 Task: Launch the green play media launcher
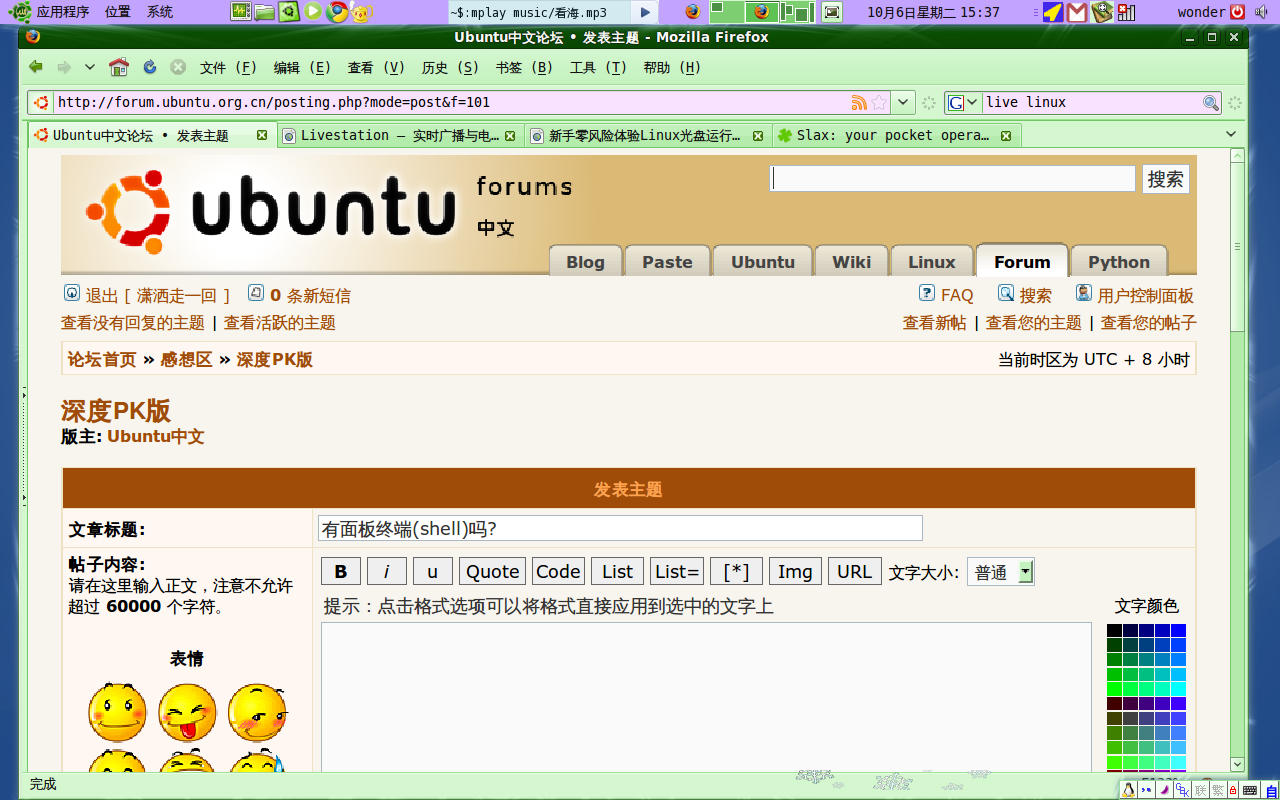[x=313, y=12]
